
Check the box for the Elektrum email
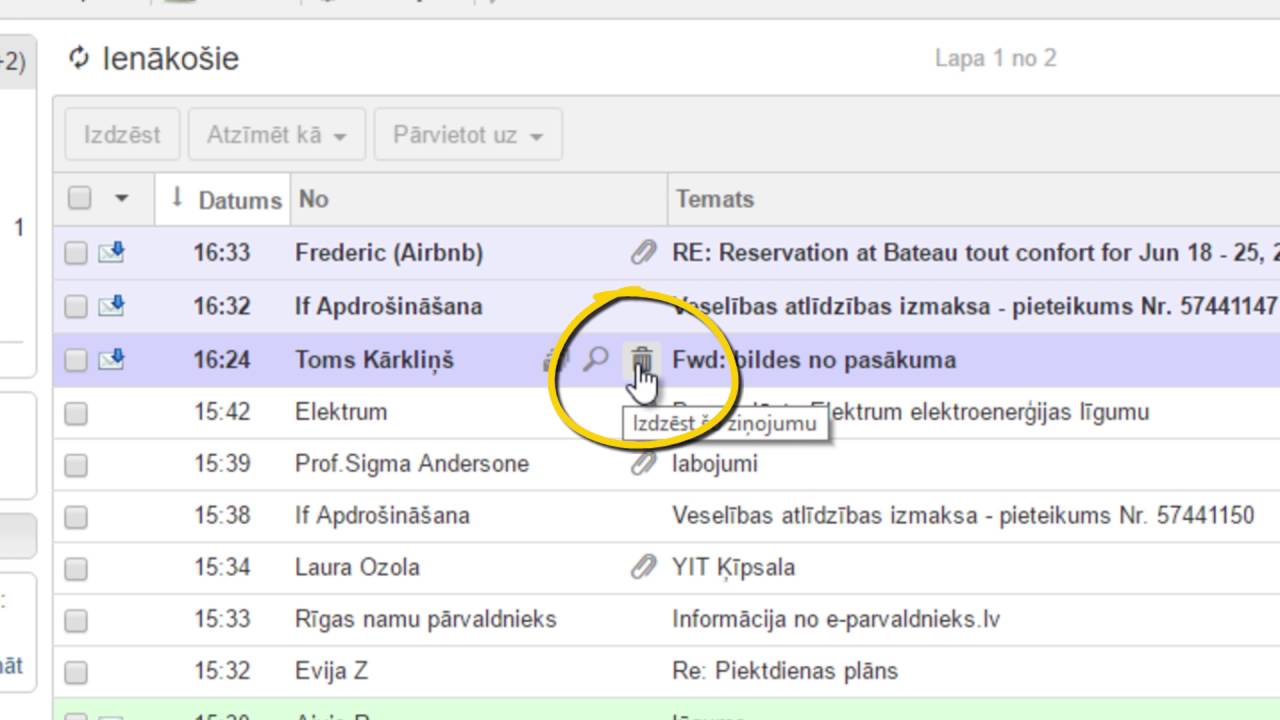click(x=76, y=413)
